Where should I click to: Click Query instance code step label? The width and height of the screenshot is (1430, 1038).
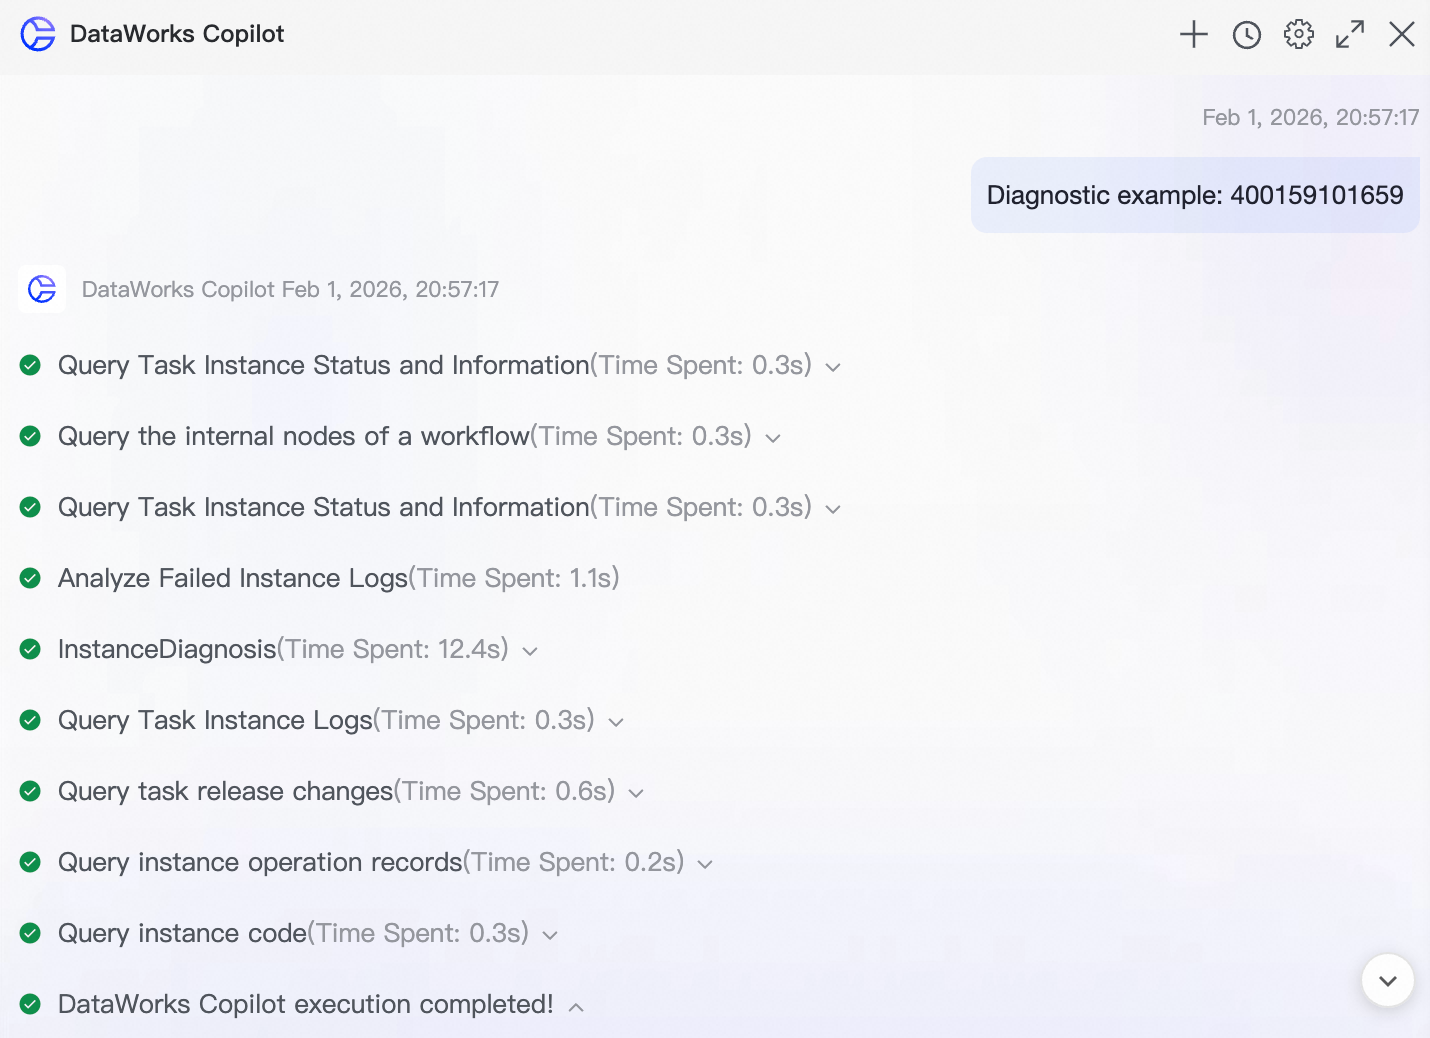click(182, 933)
